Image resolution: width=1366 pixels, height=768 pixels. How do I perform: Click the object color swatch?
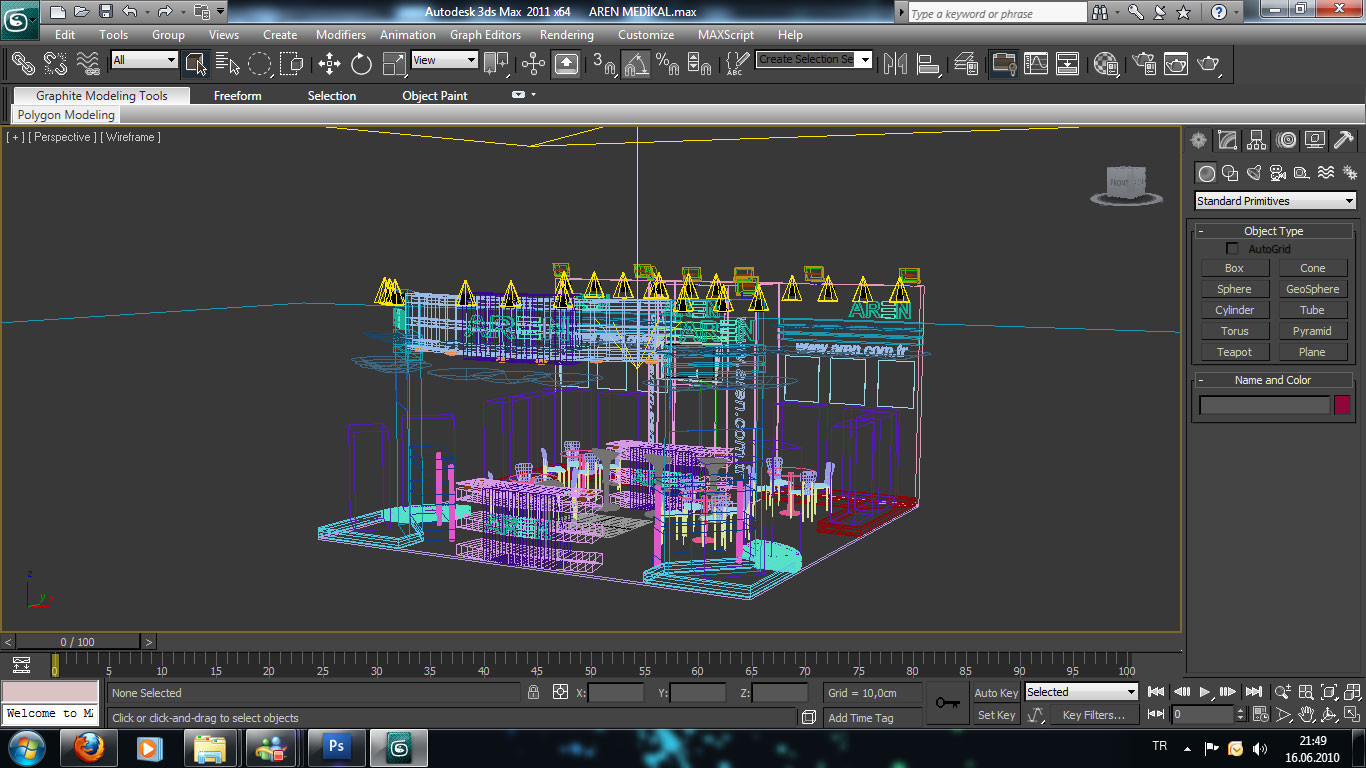coord(1342,405)
